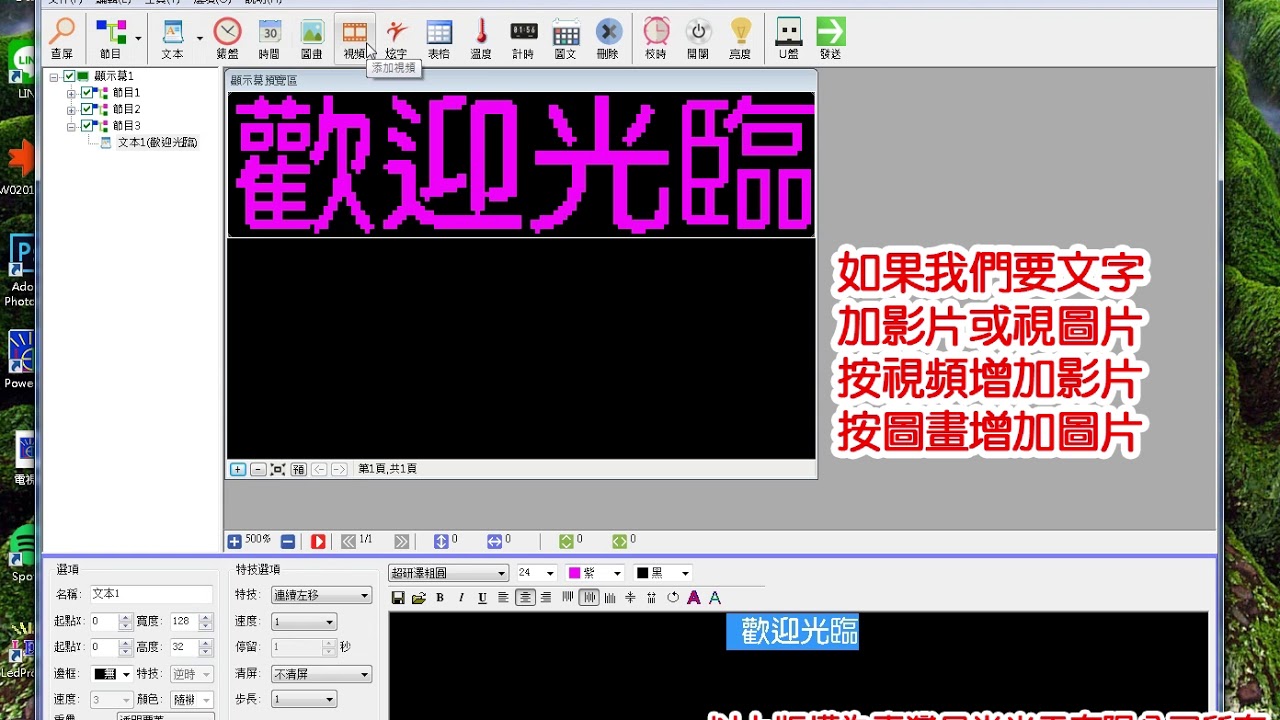Export to U盤 USB drive

pyautogui.click(x=789, y=39)
